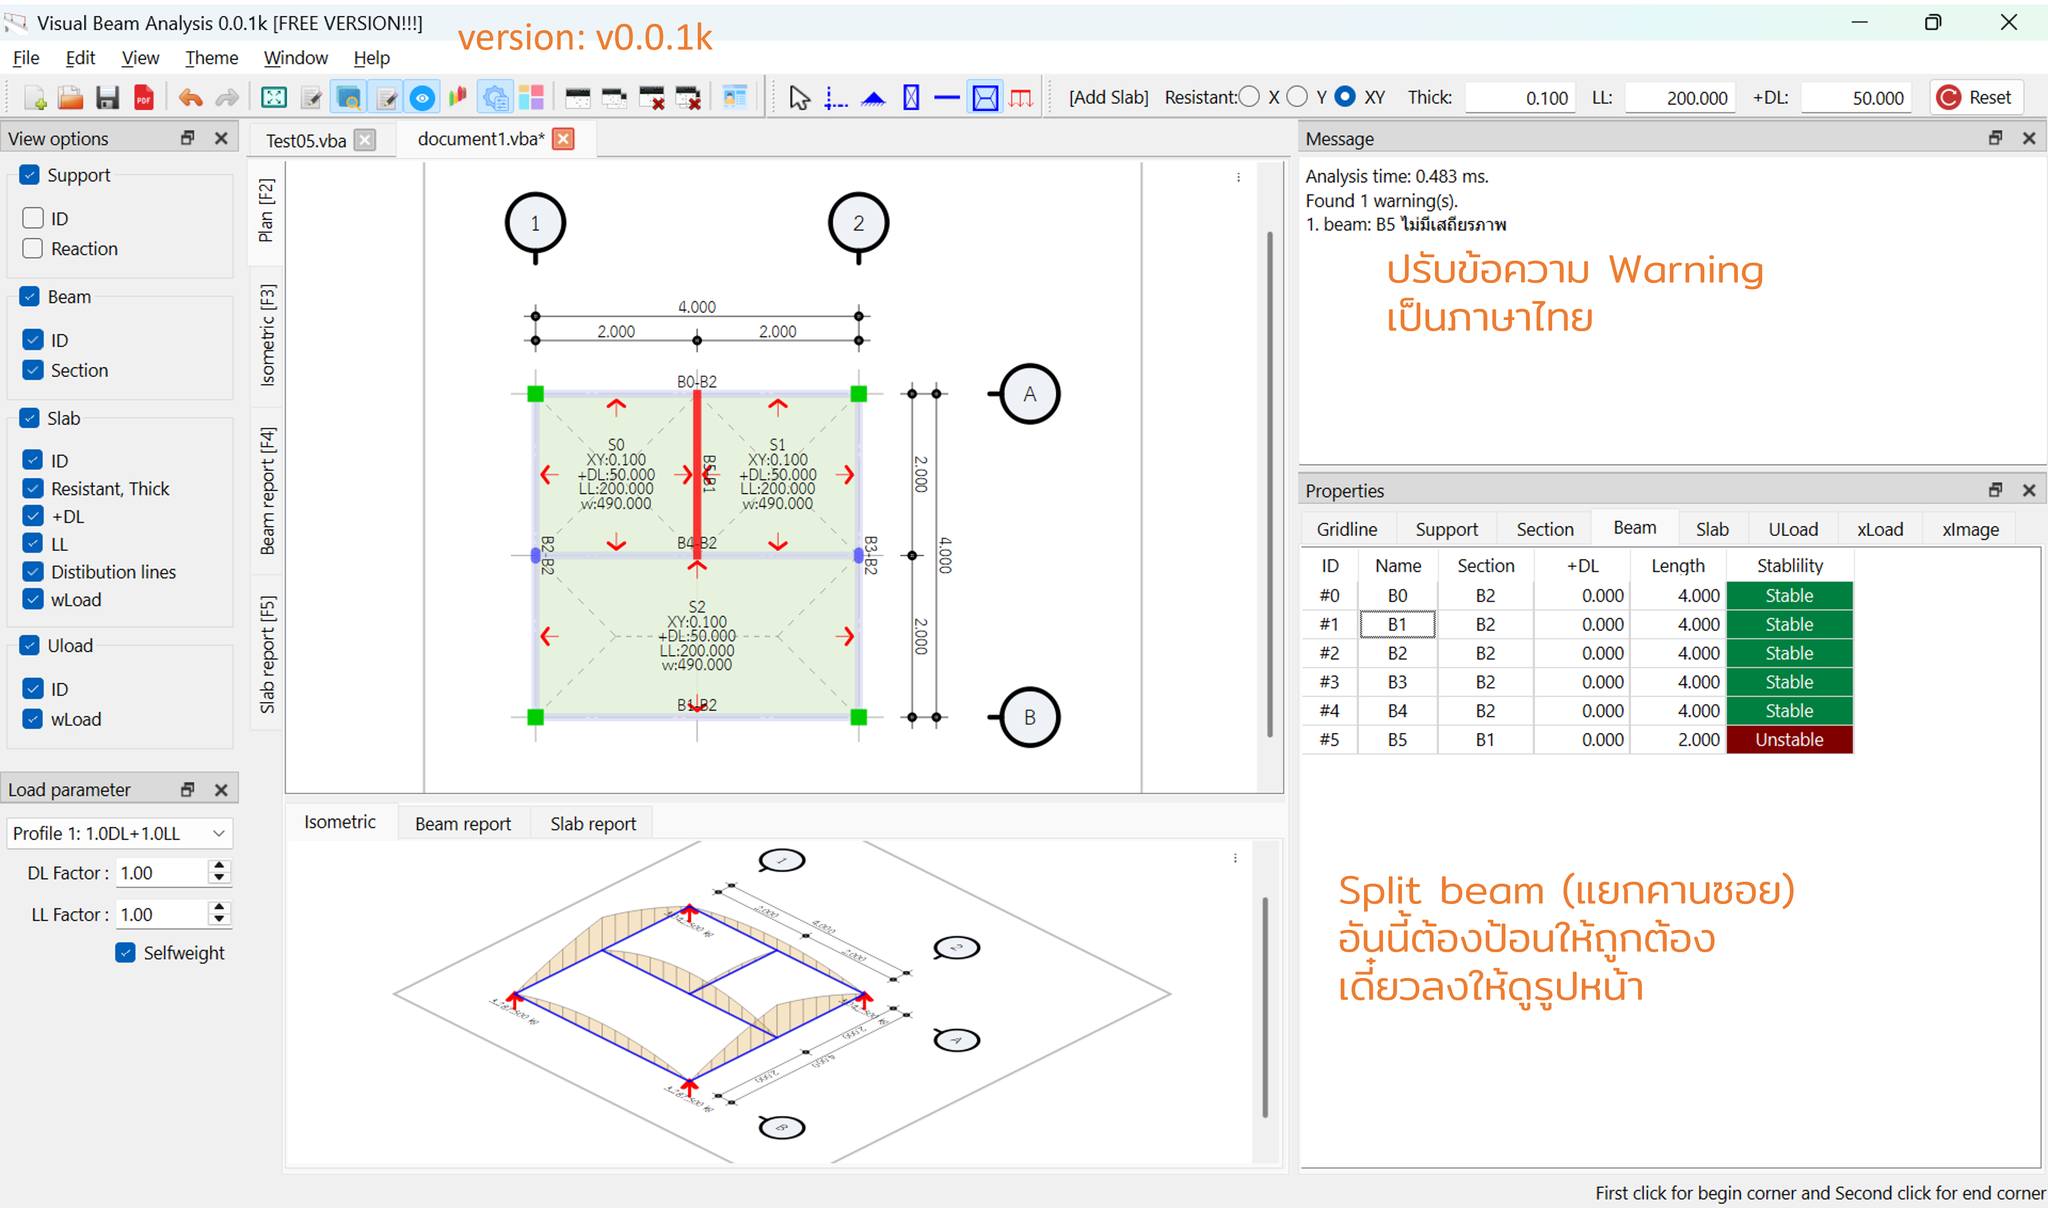Decrease the LL Factor stepper
Image resolution: width=2048 pixels, height=1208 pixels.
[220, 920]
